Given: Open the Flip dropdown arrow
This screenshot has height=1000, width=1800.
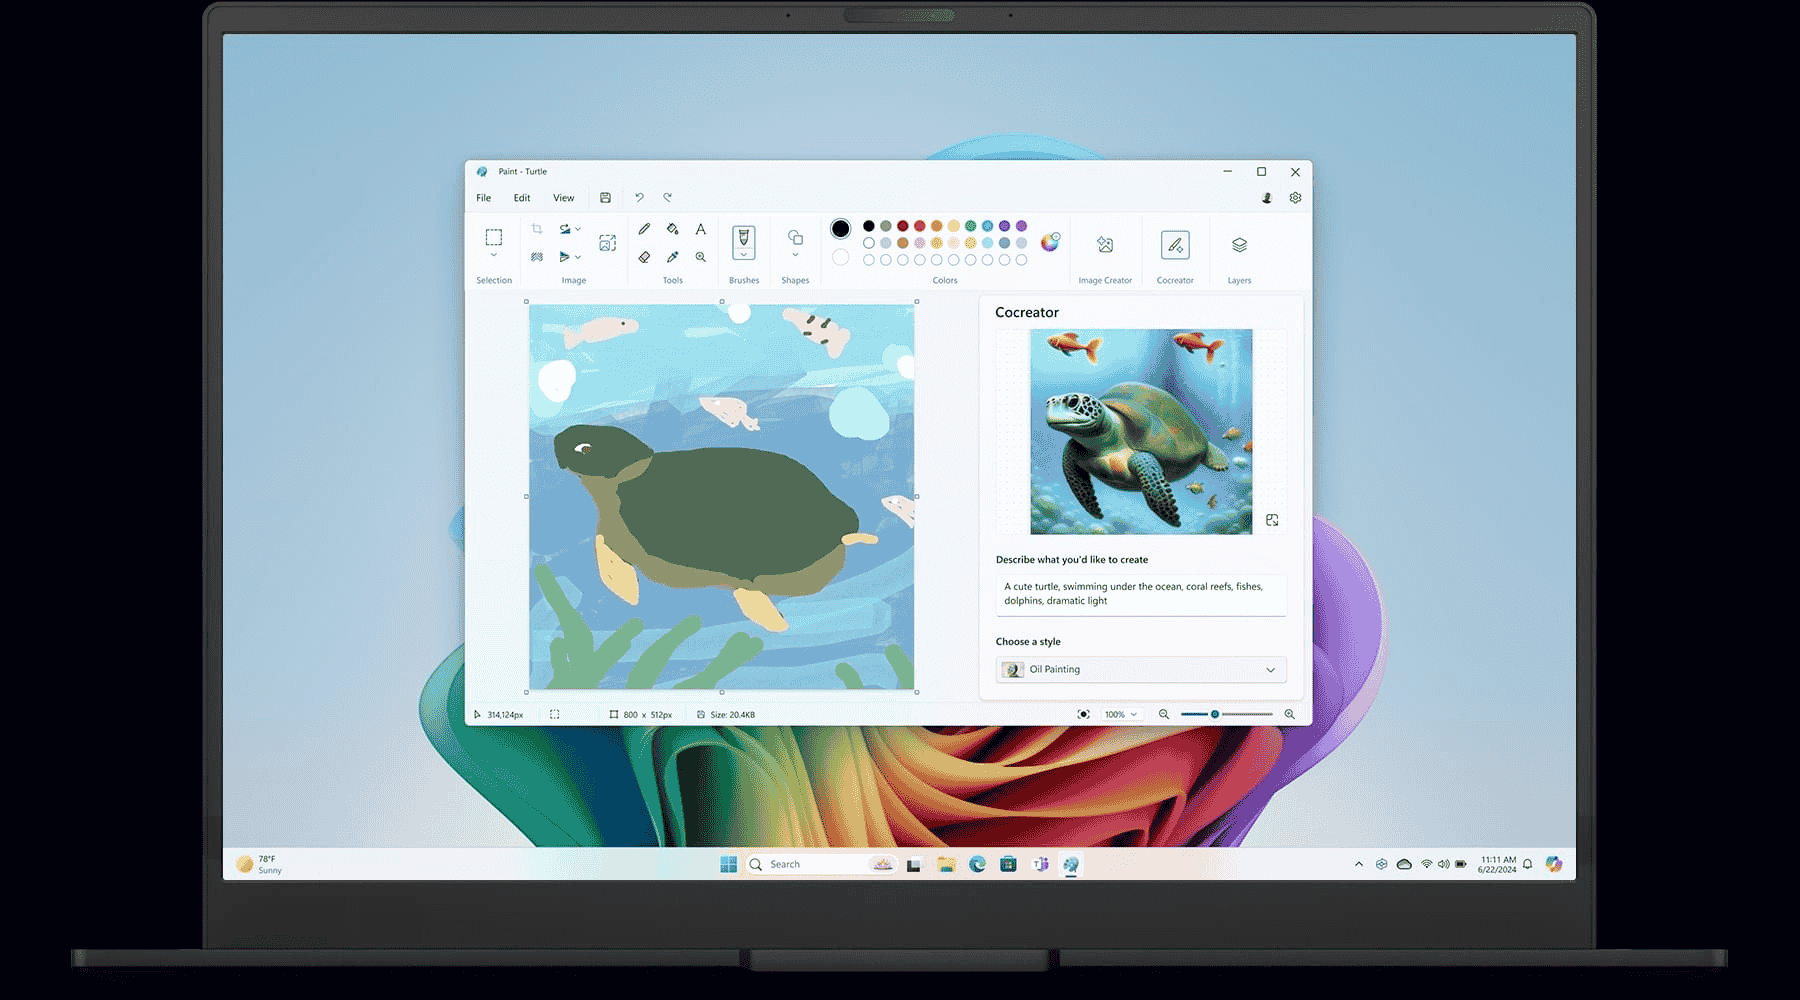Looking at the screenshot, I should coord(578,257).
